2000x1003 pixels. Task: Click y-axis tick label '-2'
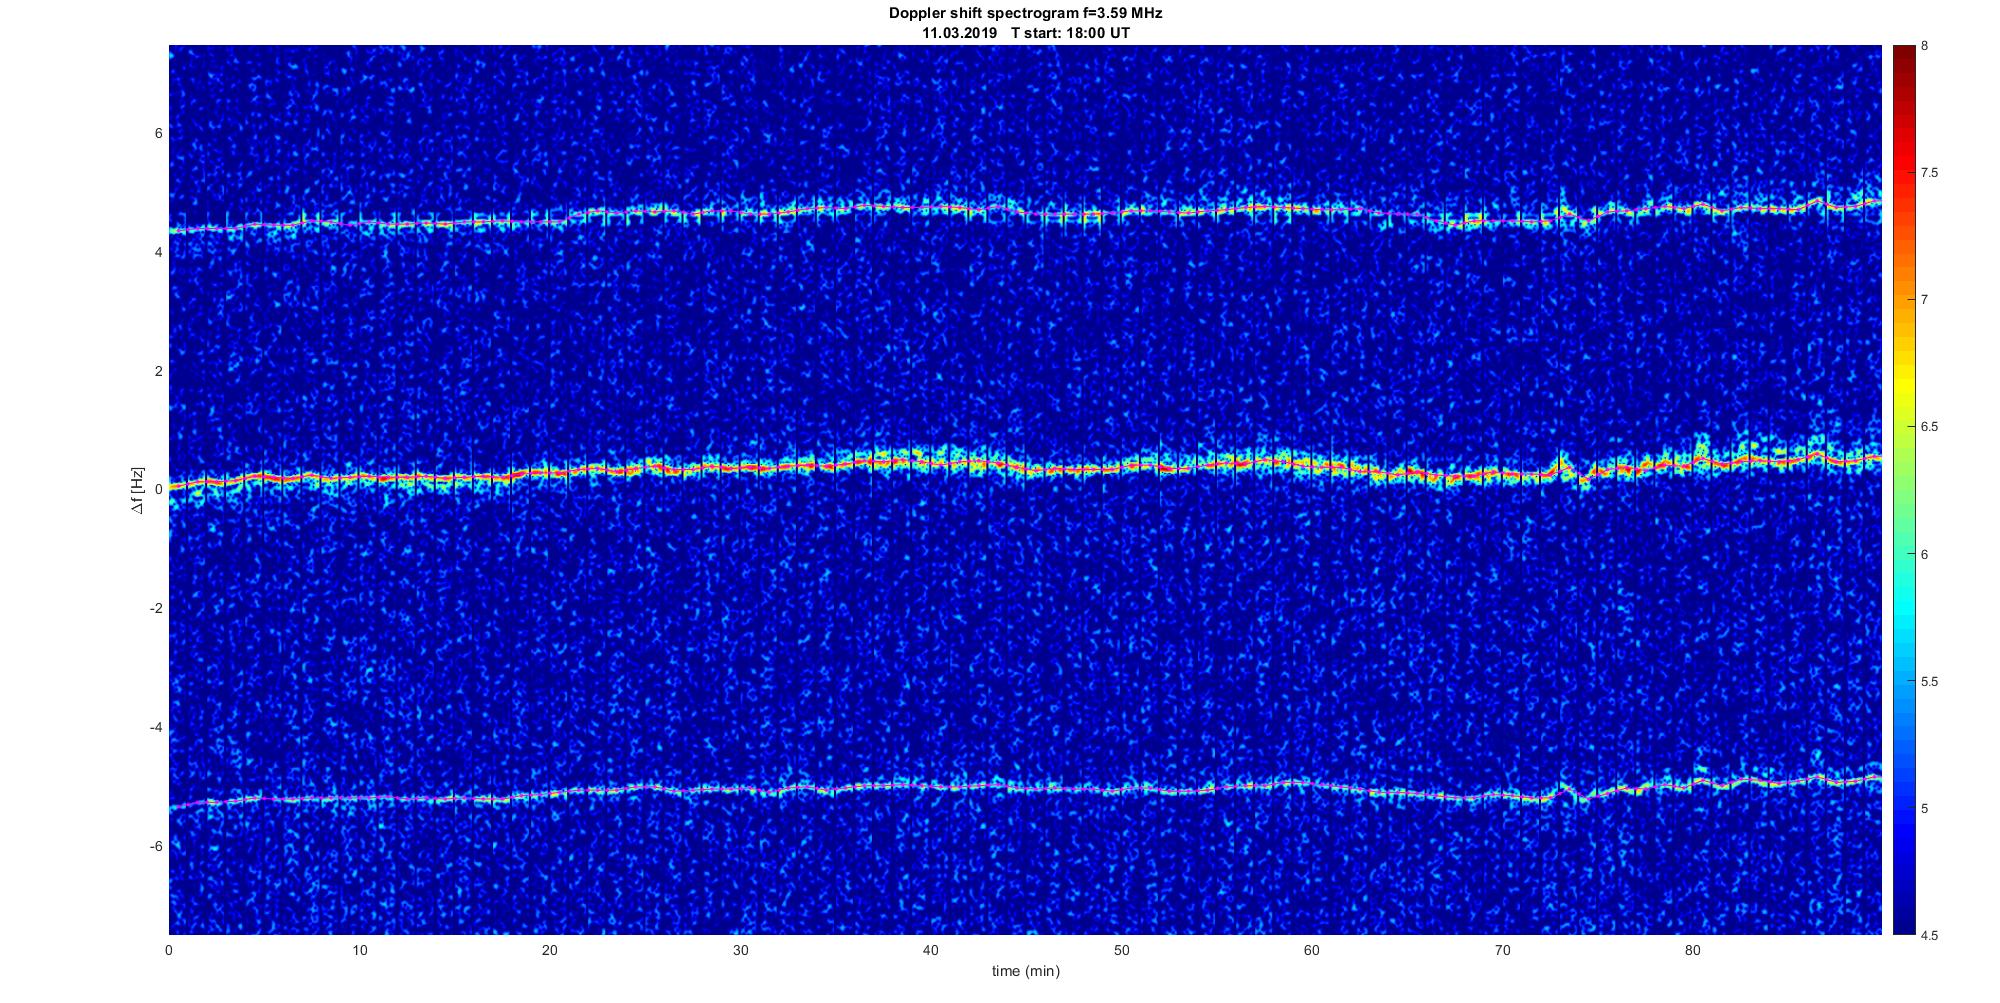pos(157,609)
